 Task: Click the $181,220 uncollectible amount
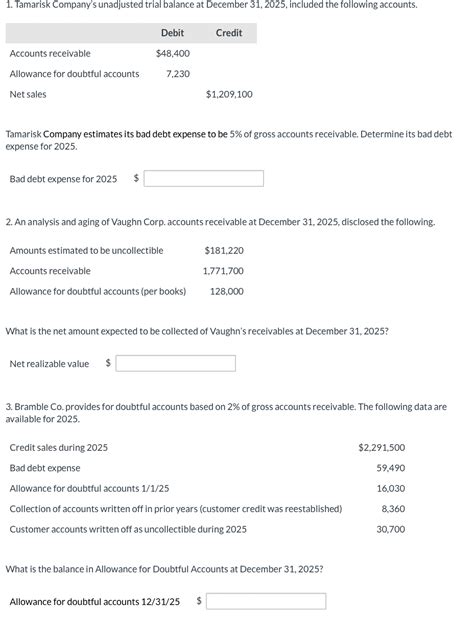(x=224, y=251)
